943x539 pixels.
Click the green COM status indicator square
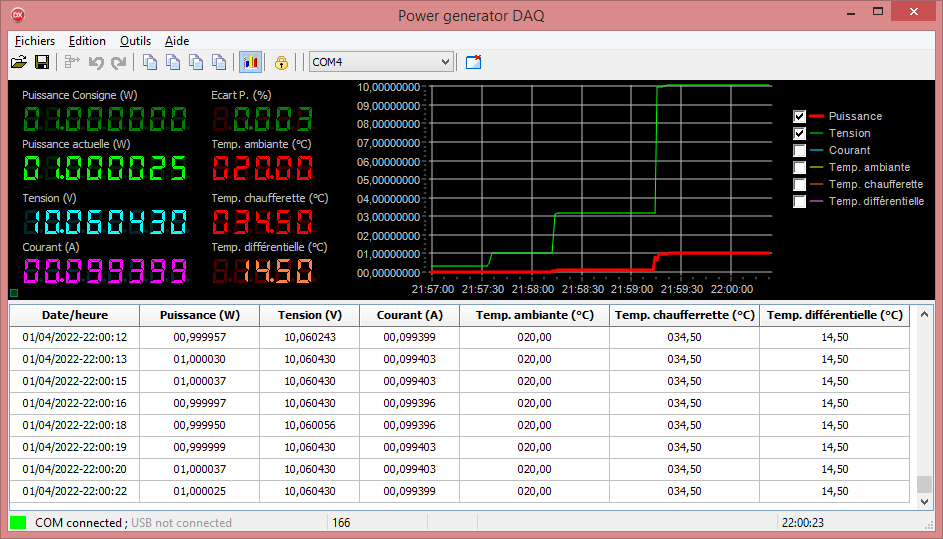click(x=19, y=522)
